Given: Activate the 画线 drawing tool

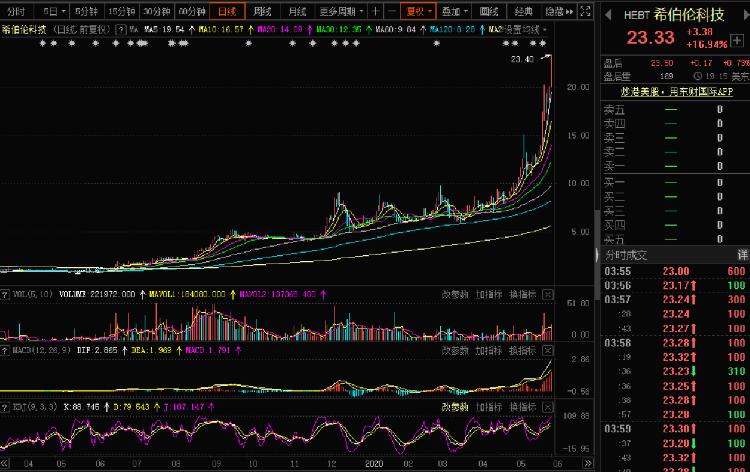Looking at the screenshot, I should [x=489, y=11].
